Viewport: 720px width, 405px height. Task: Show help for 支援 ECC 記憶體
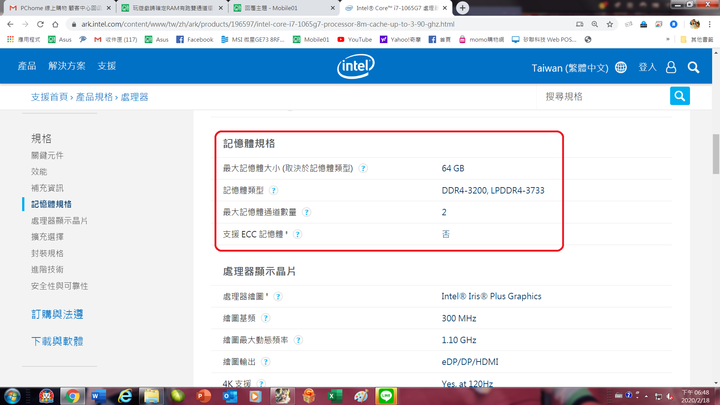click(x=298, y=234)
